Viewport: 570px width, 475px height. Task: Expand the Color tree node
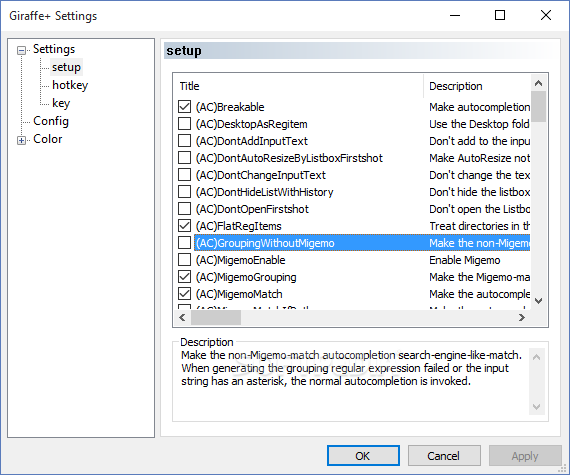coord(21,140)
